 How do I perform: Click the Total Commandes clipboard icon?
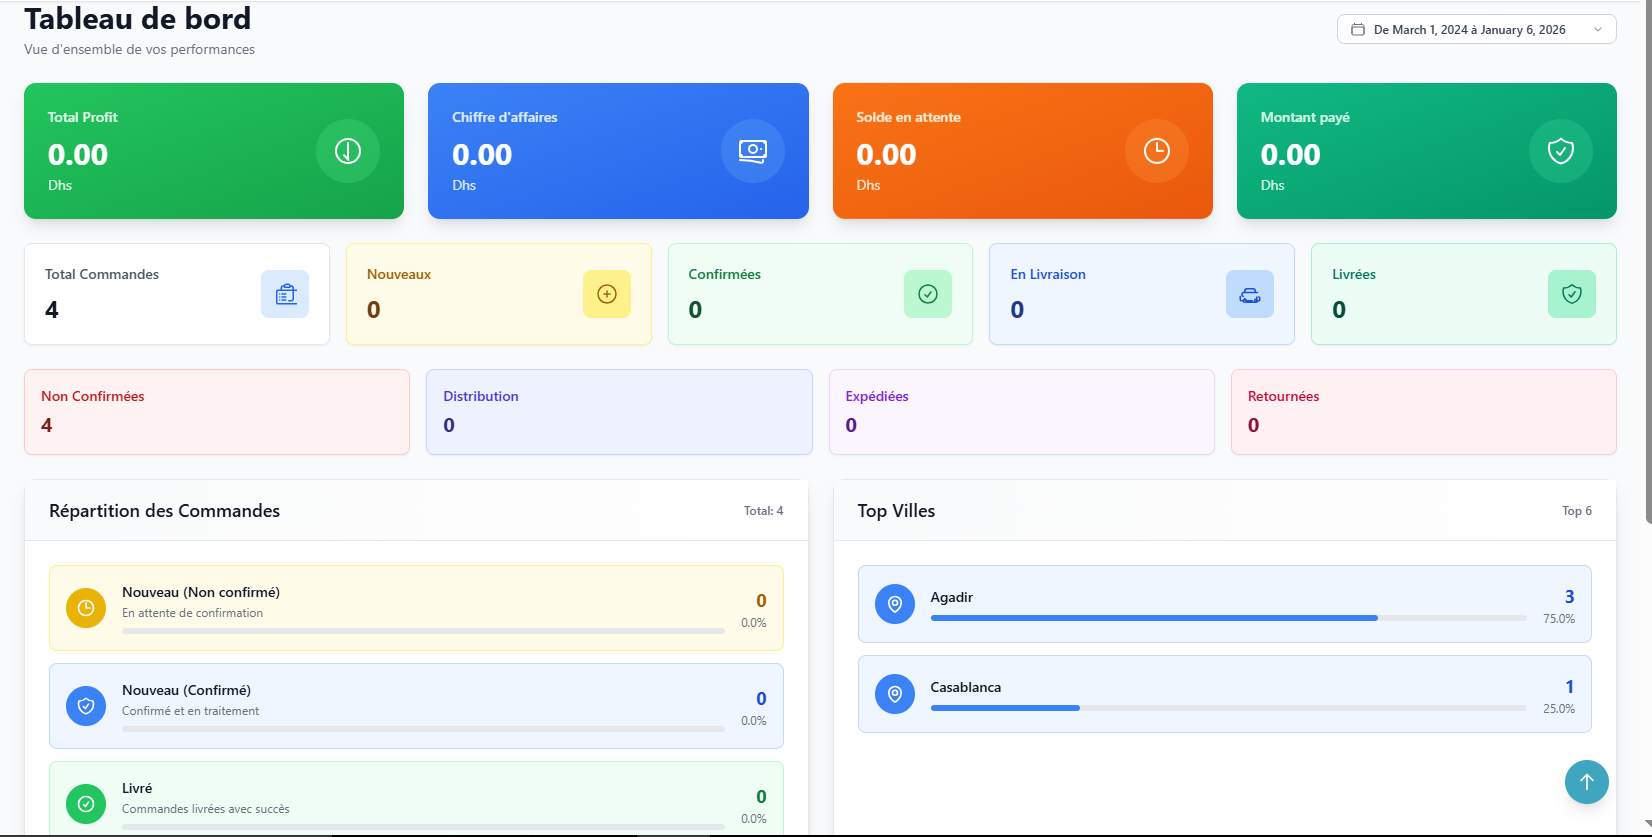285,294
